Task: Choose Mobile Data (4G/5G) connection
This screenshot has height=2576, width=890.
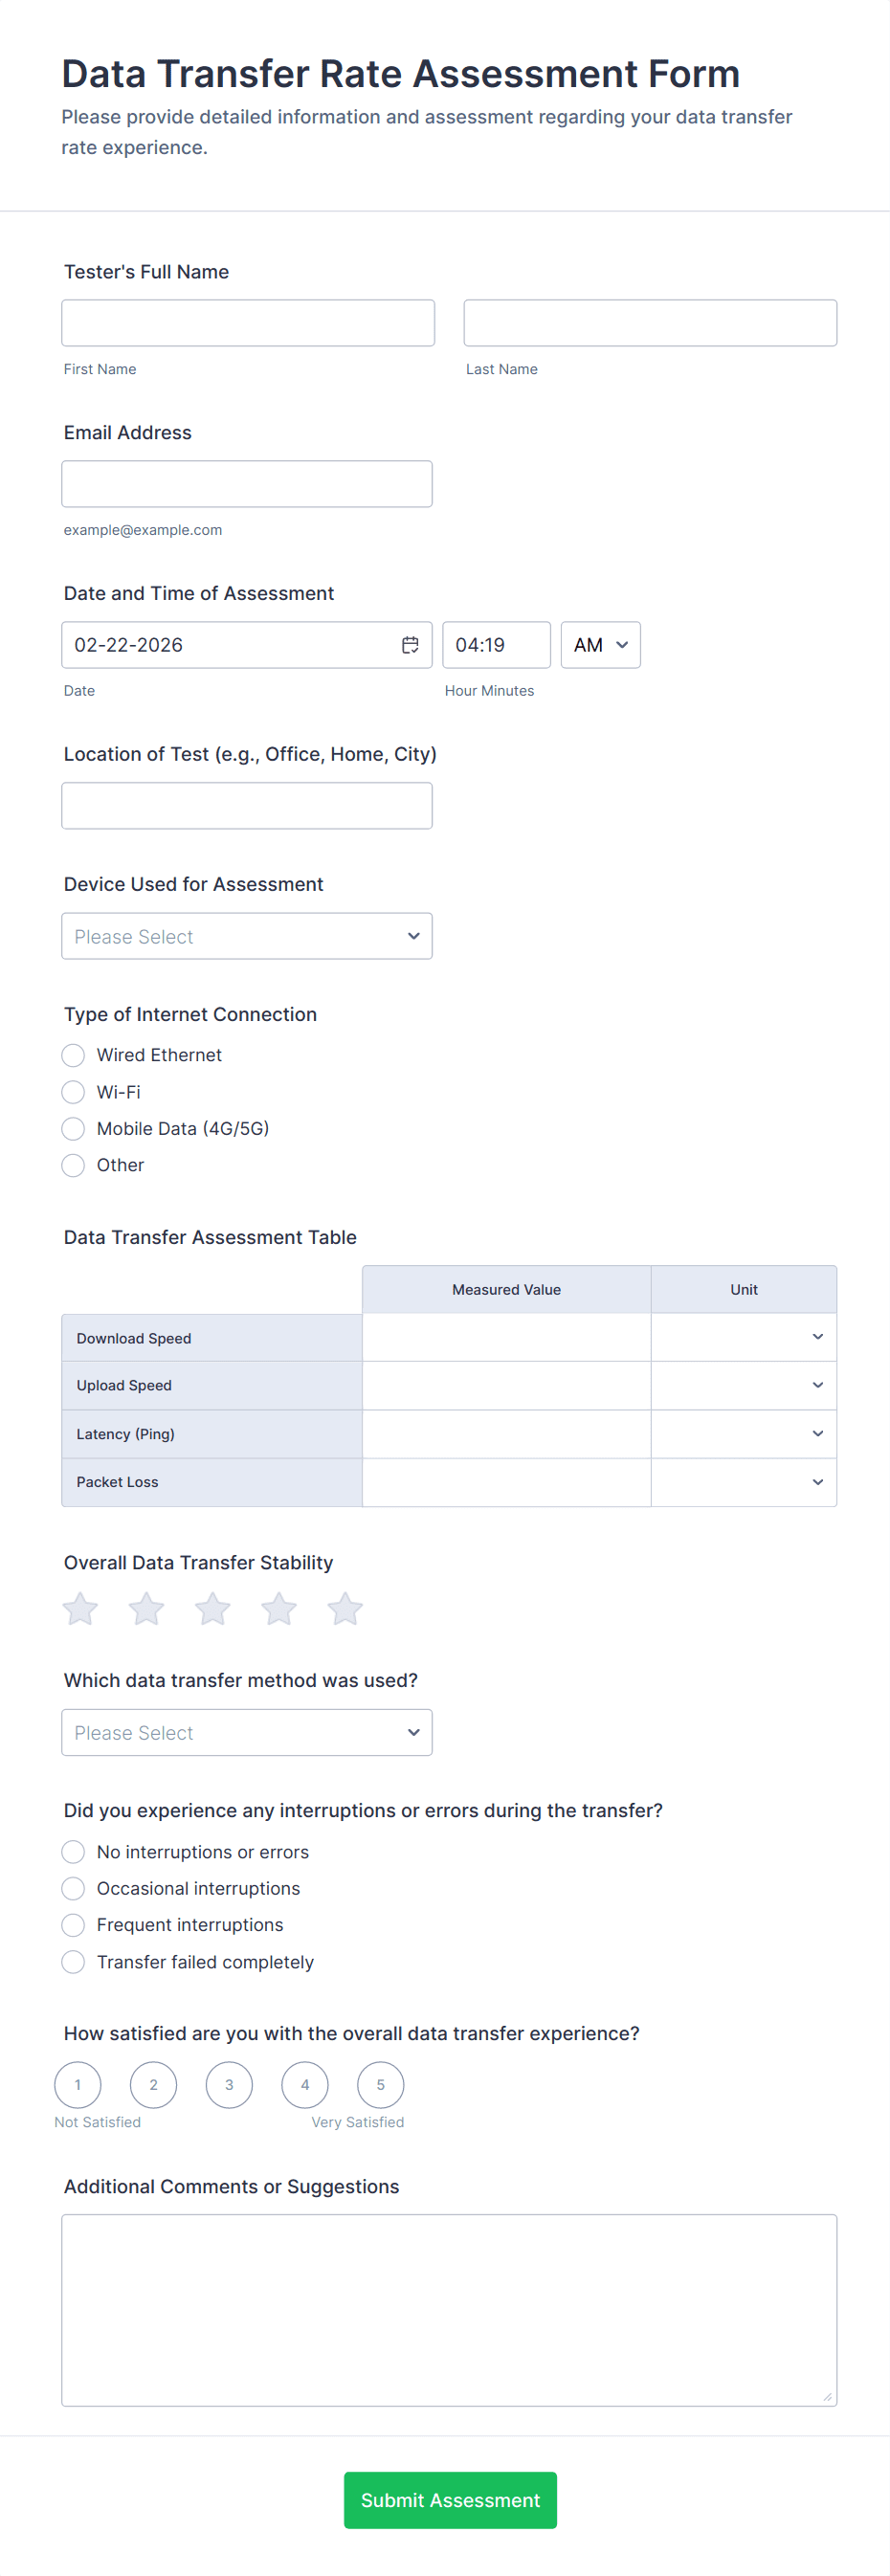Action: coord(73,1129)
